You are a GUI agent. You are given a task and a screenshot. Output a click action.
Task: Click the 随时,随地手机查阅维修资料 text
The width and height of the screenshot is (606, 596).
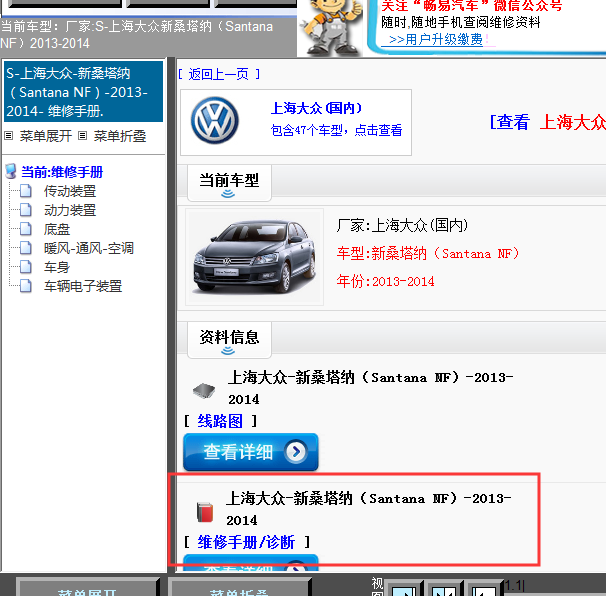pos(460,22)
